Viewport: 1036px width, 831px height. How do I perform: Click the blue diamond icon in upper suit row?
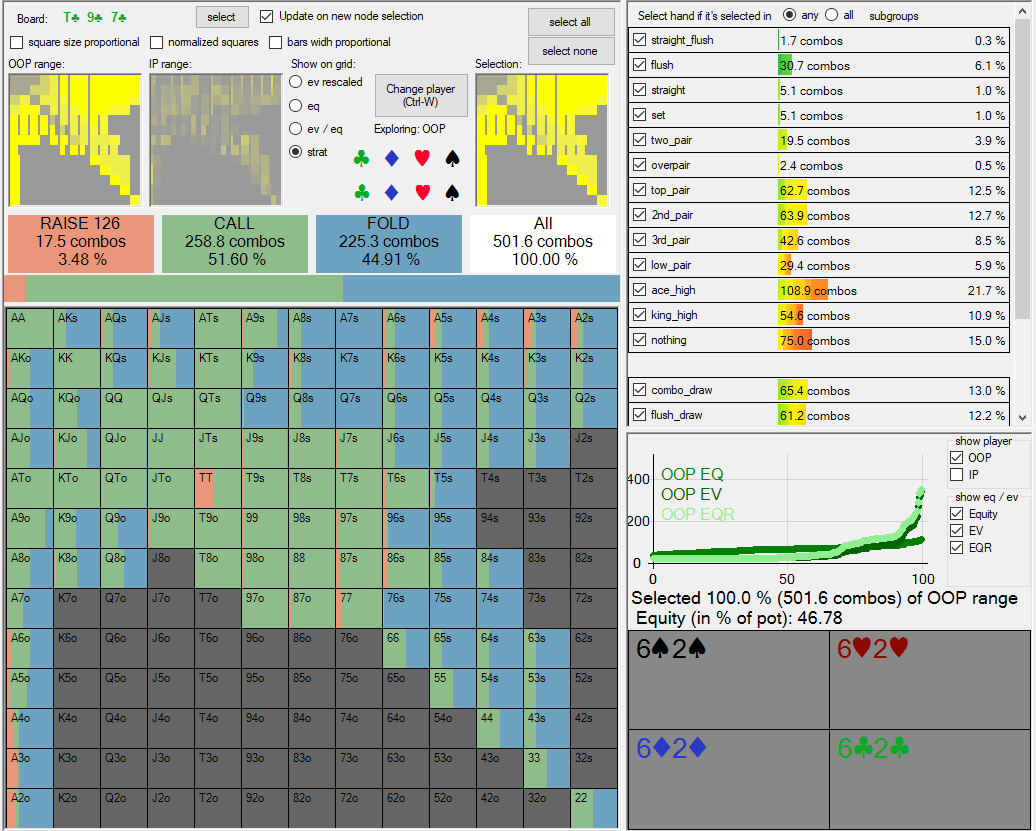click(392, 159)
